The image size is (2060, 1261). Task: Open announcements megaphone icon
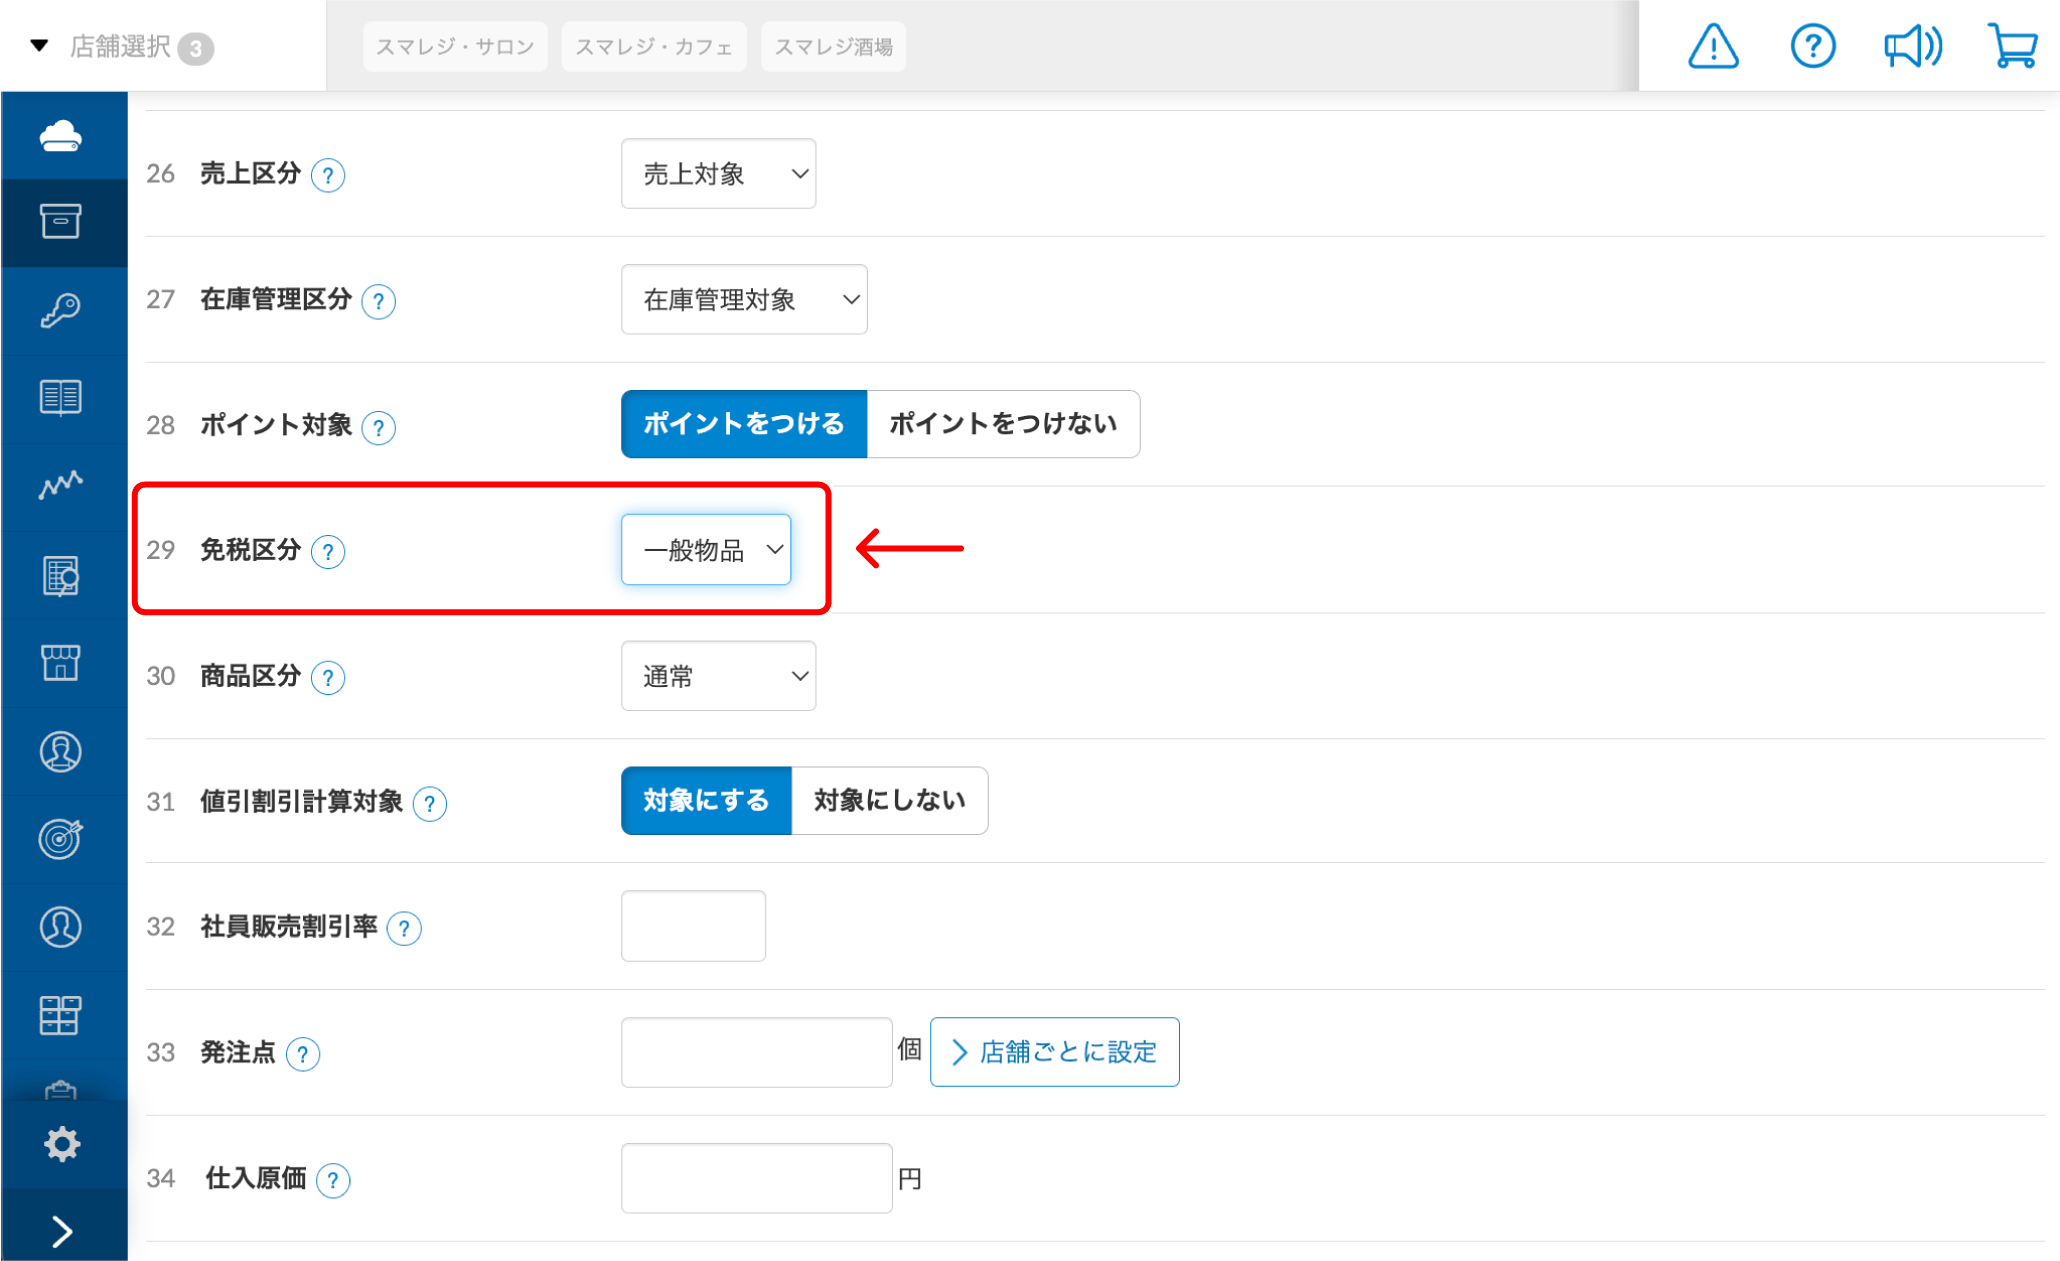[x=1912, y=46]
